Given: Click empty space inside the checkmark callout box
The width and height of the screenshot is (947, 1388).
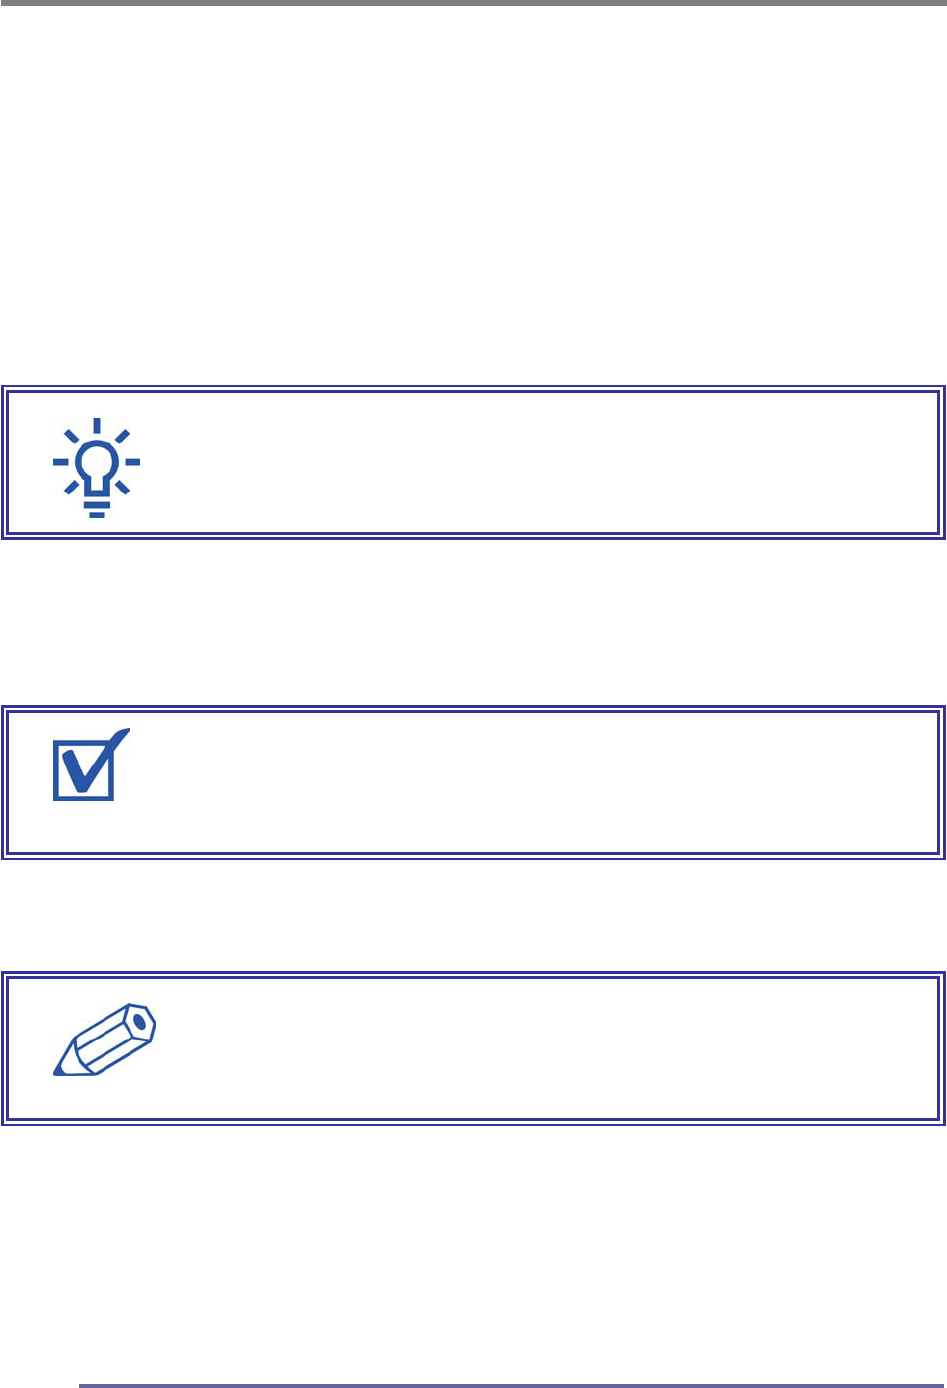Looking at the screenshot, I should pos(520,782).
